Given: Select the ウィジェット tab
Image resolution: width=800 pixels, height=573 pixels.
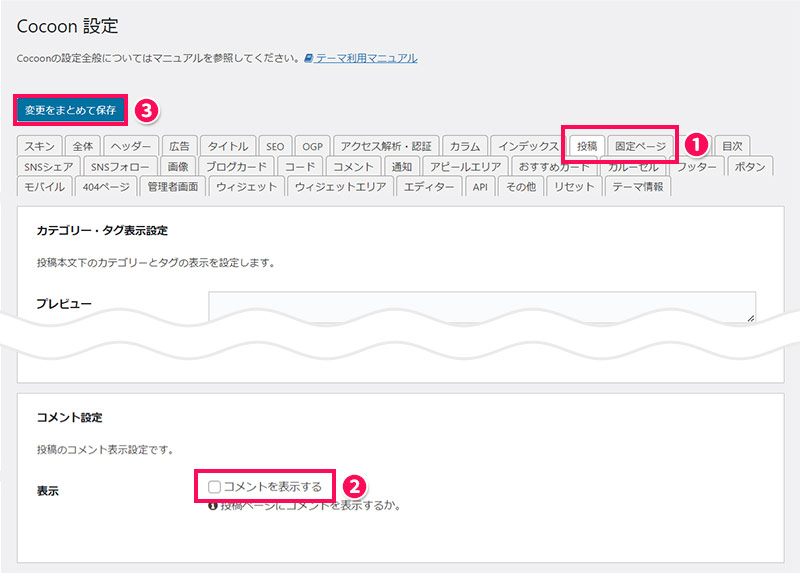Looking at the screenshot, I should [x=246, y=187].
